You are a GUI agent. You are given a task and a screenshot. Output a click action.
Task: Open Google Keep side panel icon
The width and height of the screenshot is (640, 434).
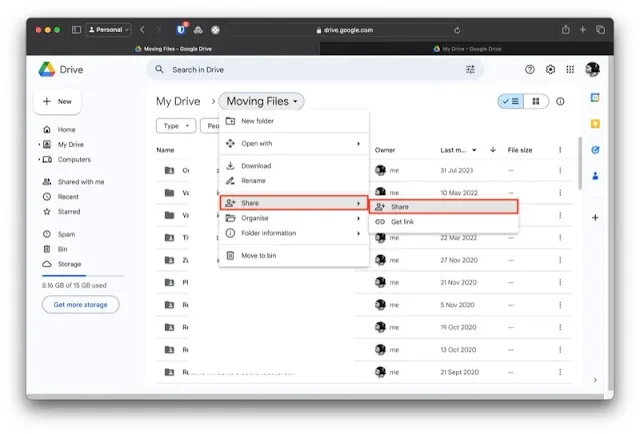tap(595, 124)
